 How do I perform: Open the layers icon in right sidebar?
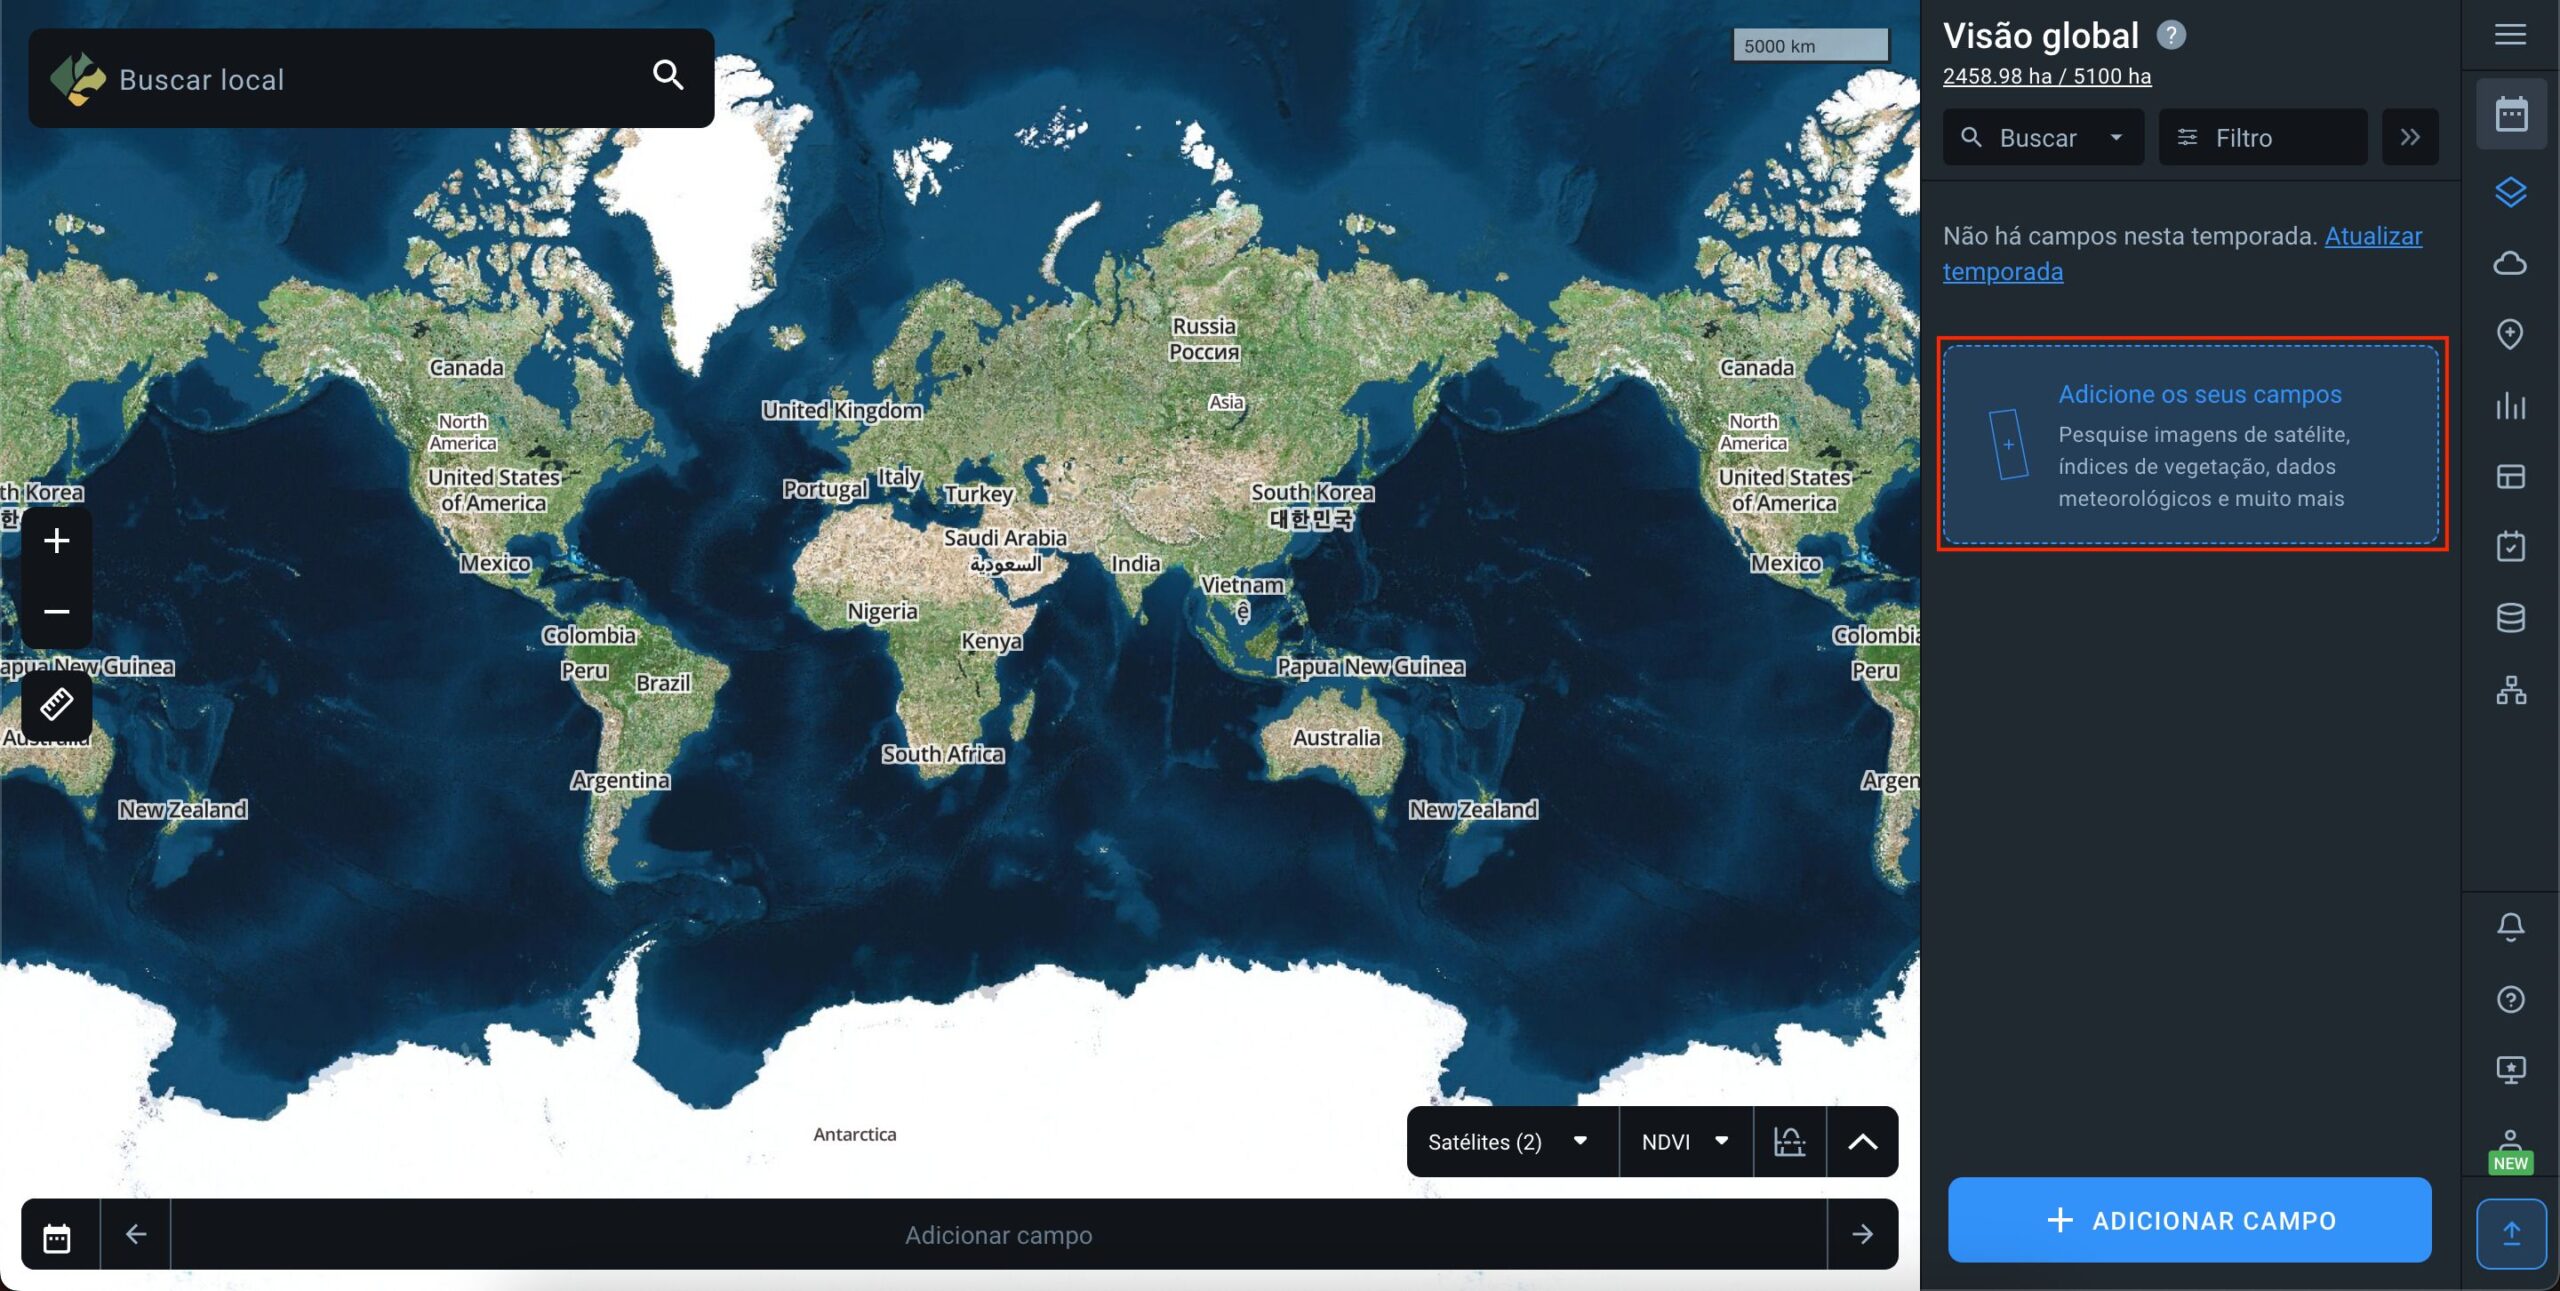[2510, 191]
